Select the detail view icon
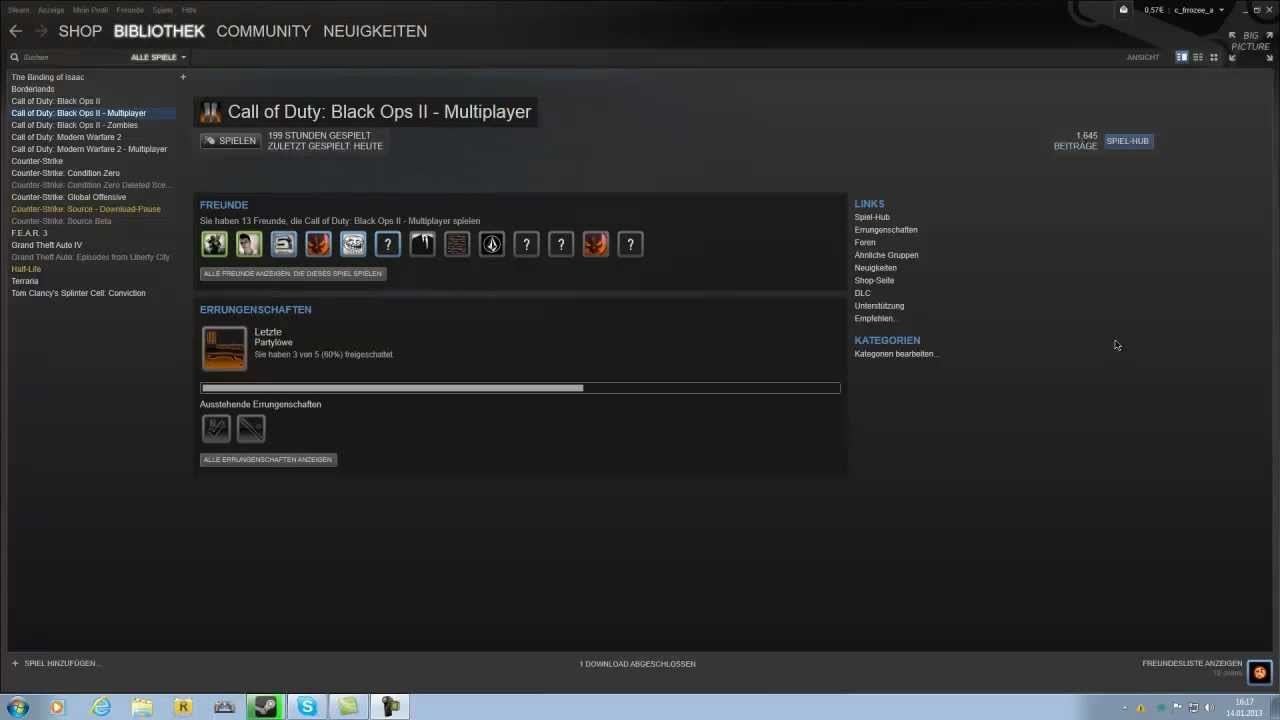The width and height of the screenshot is (1280, 720). click(x=1181, y=57)
